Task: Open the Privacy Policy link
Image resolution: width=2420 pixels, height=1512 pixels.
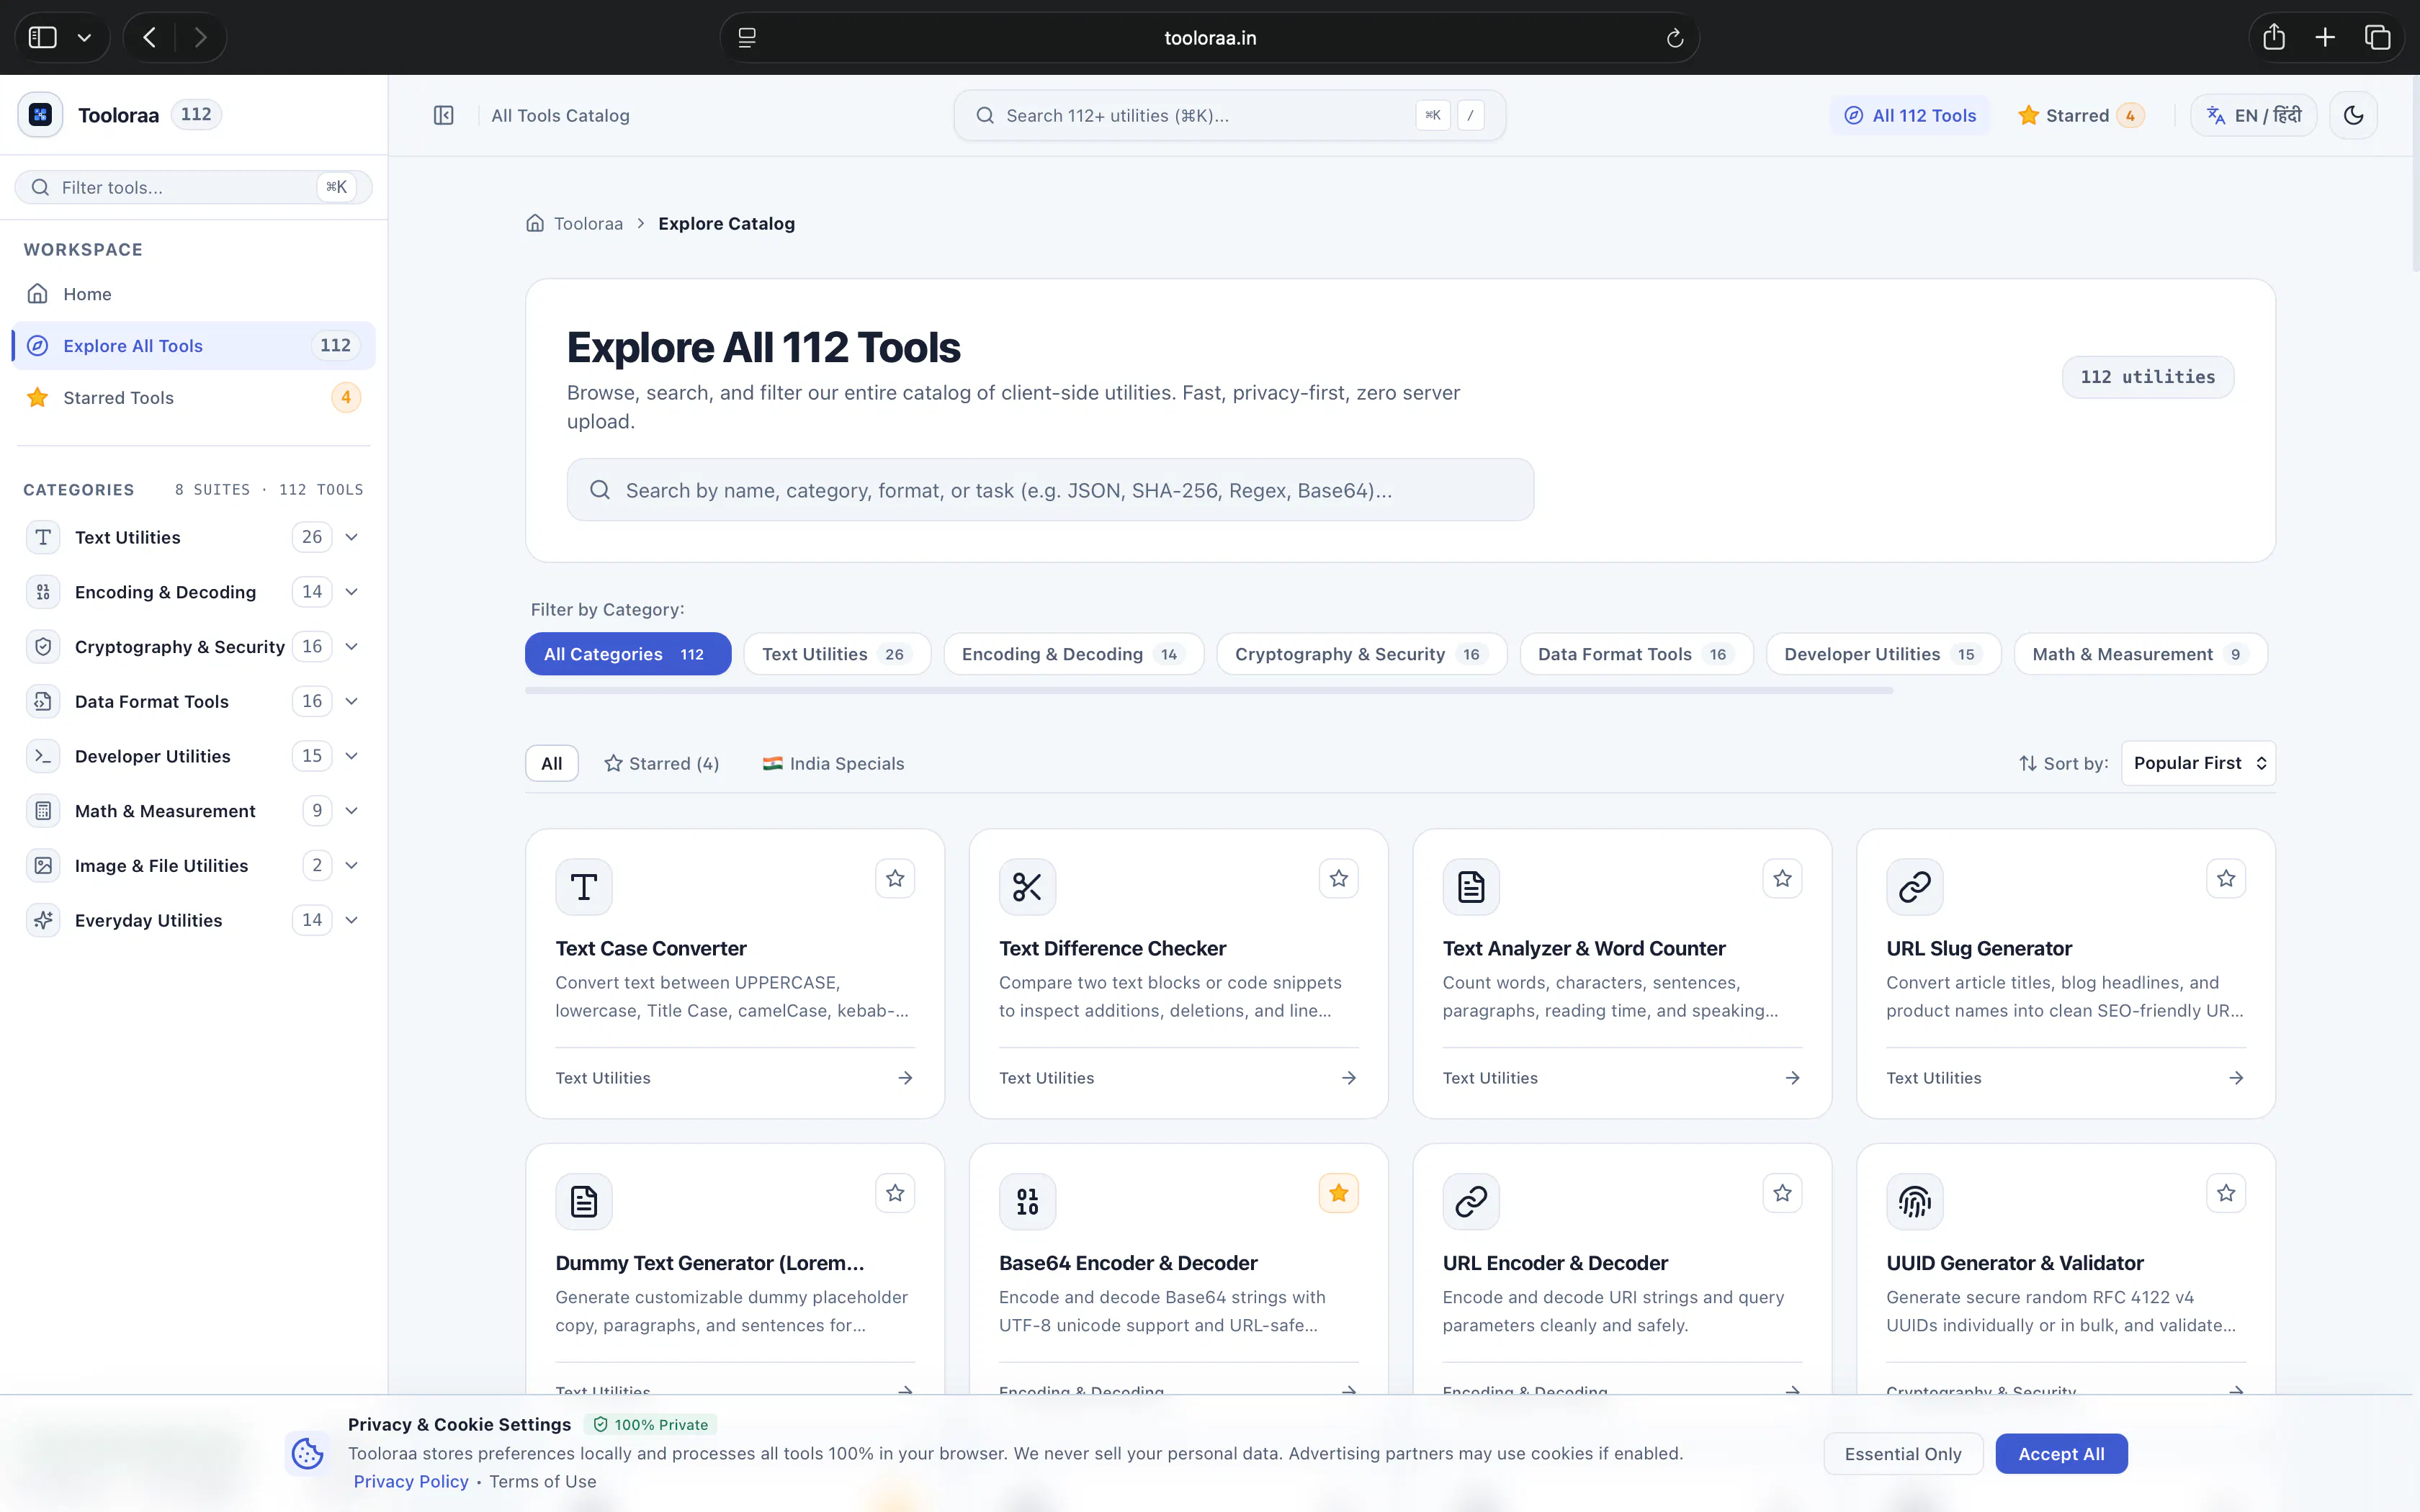Action: click(x=410, y=1482)
